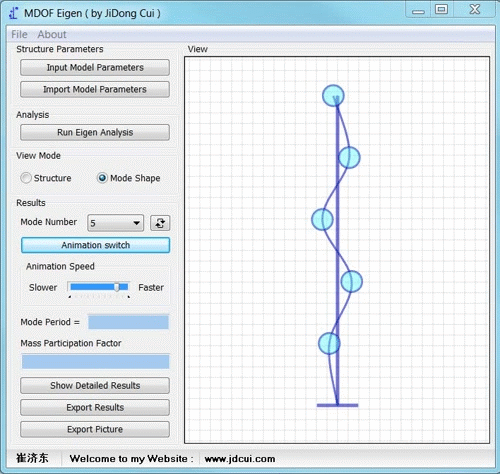This screenshot has width=500, height=474.
Task: Click the Animation Speed slider handle
Action: [117, 287]
